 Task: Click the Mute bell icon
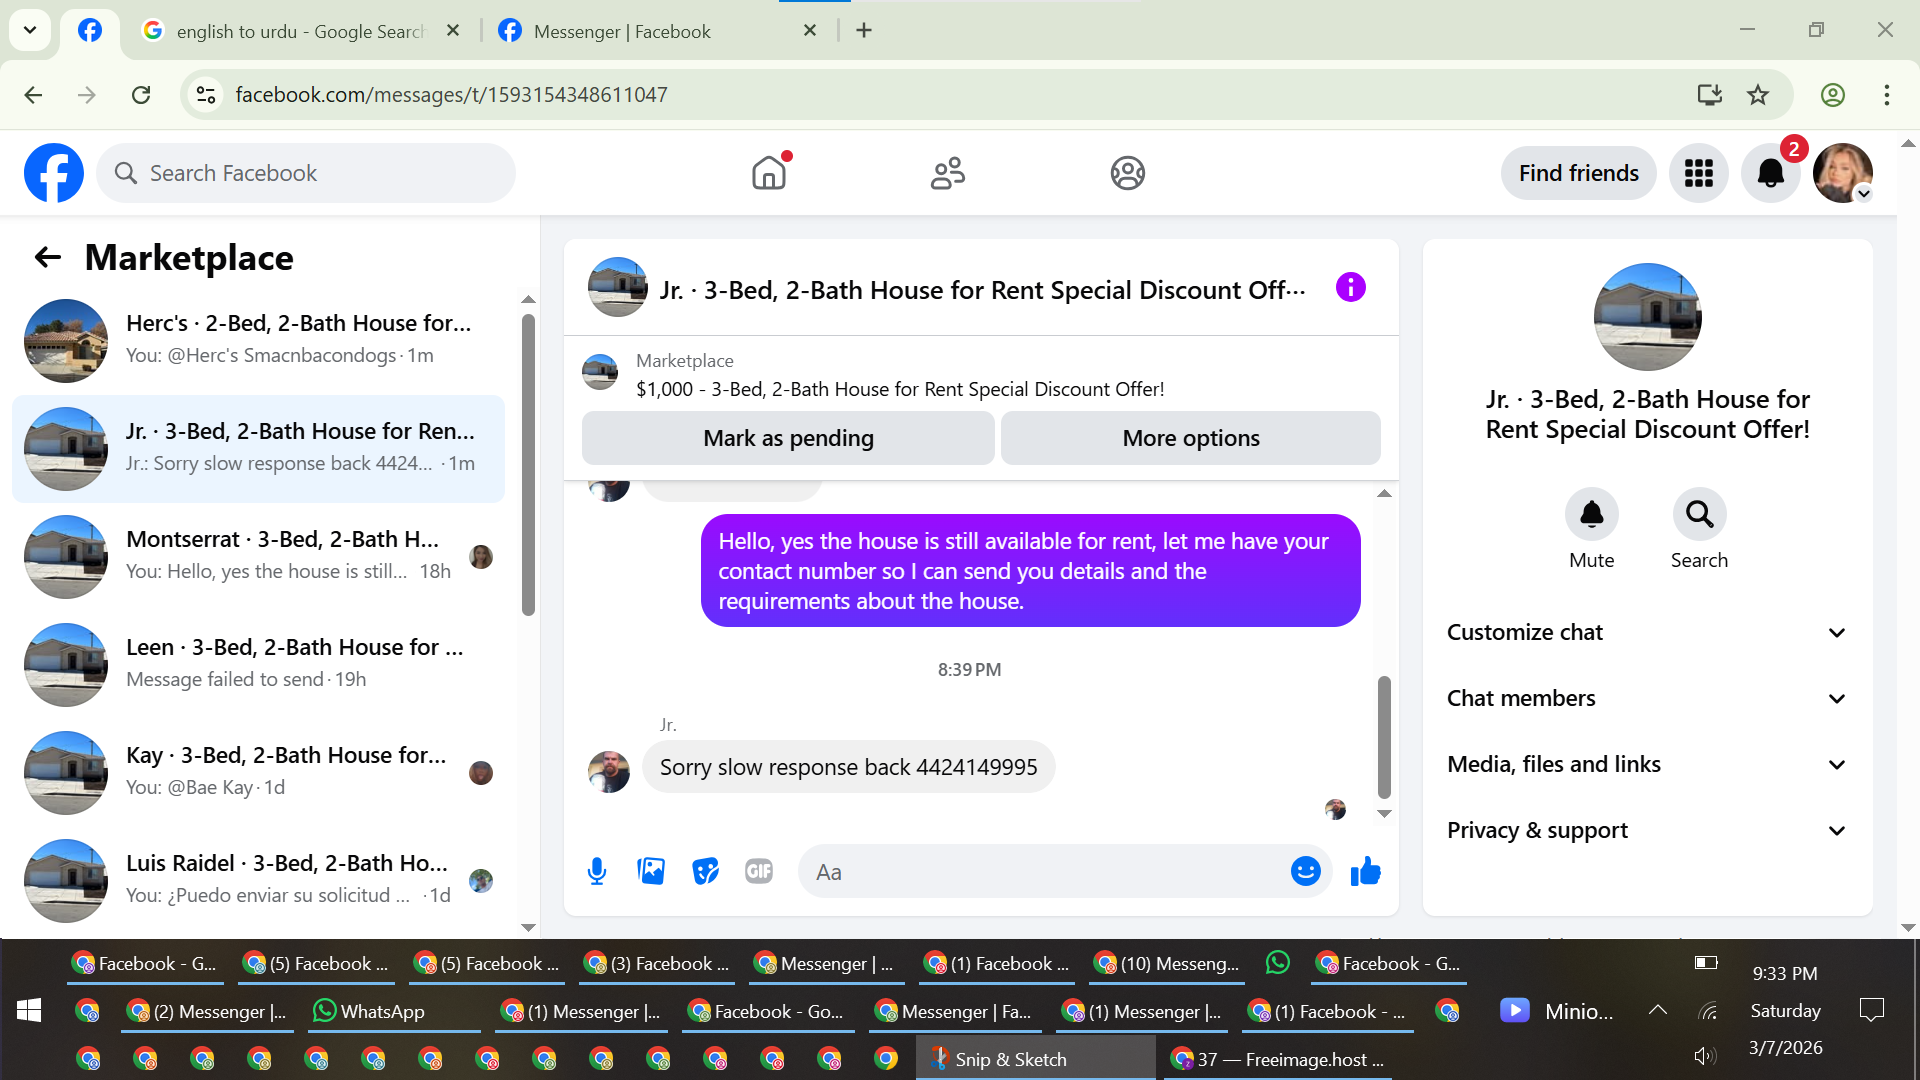[1591, 514]
